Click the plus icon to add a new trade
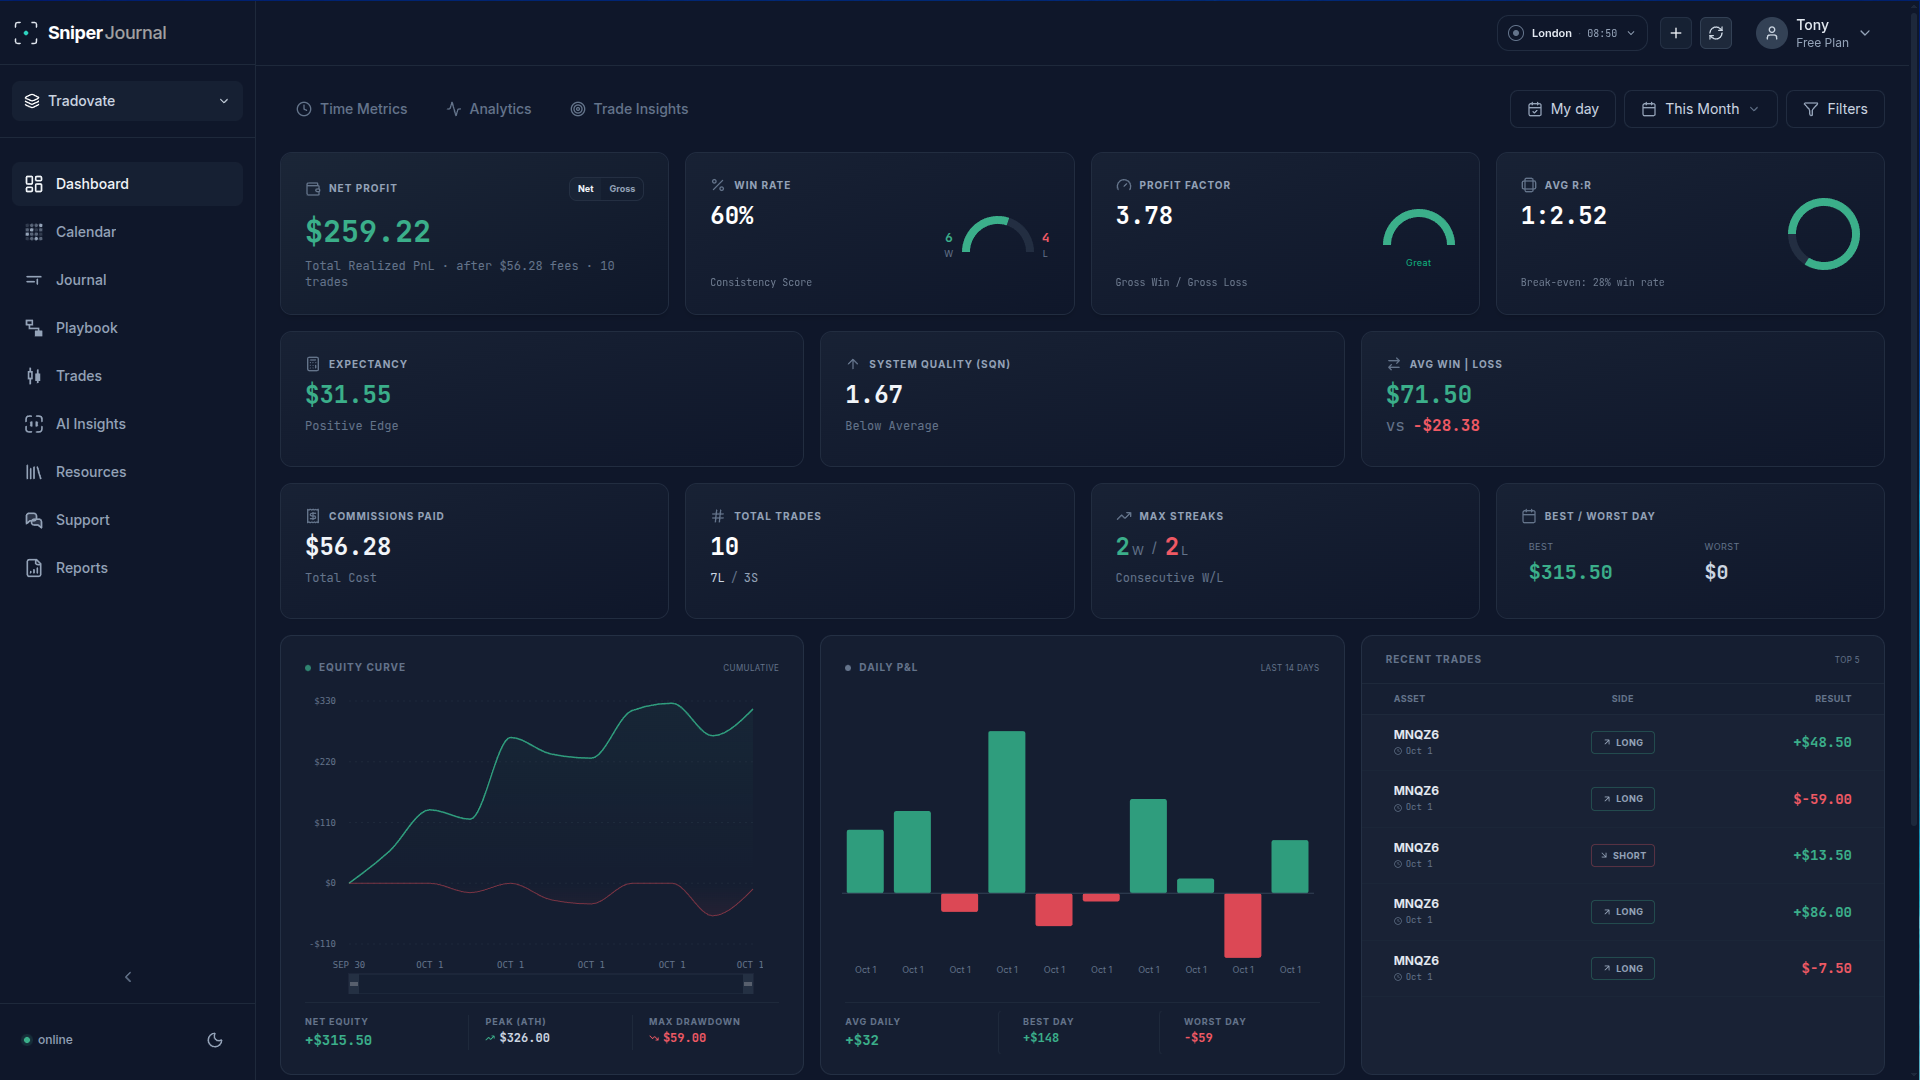Viewport: 1920px width, 1080px height. point(1676,33)
